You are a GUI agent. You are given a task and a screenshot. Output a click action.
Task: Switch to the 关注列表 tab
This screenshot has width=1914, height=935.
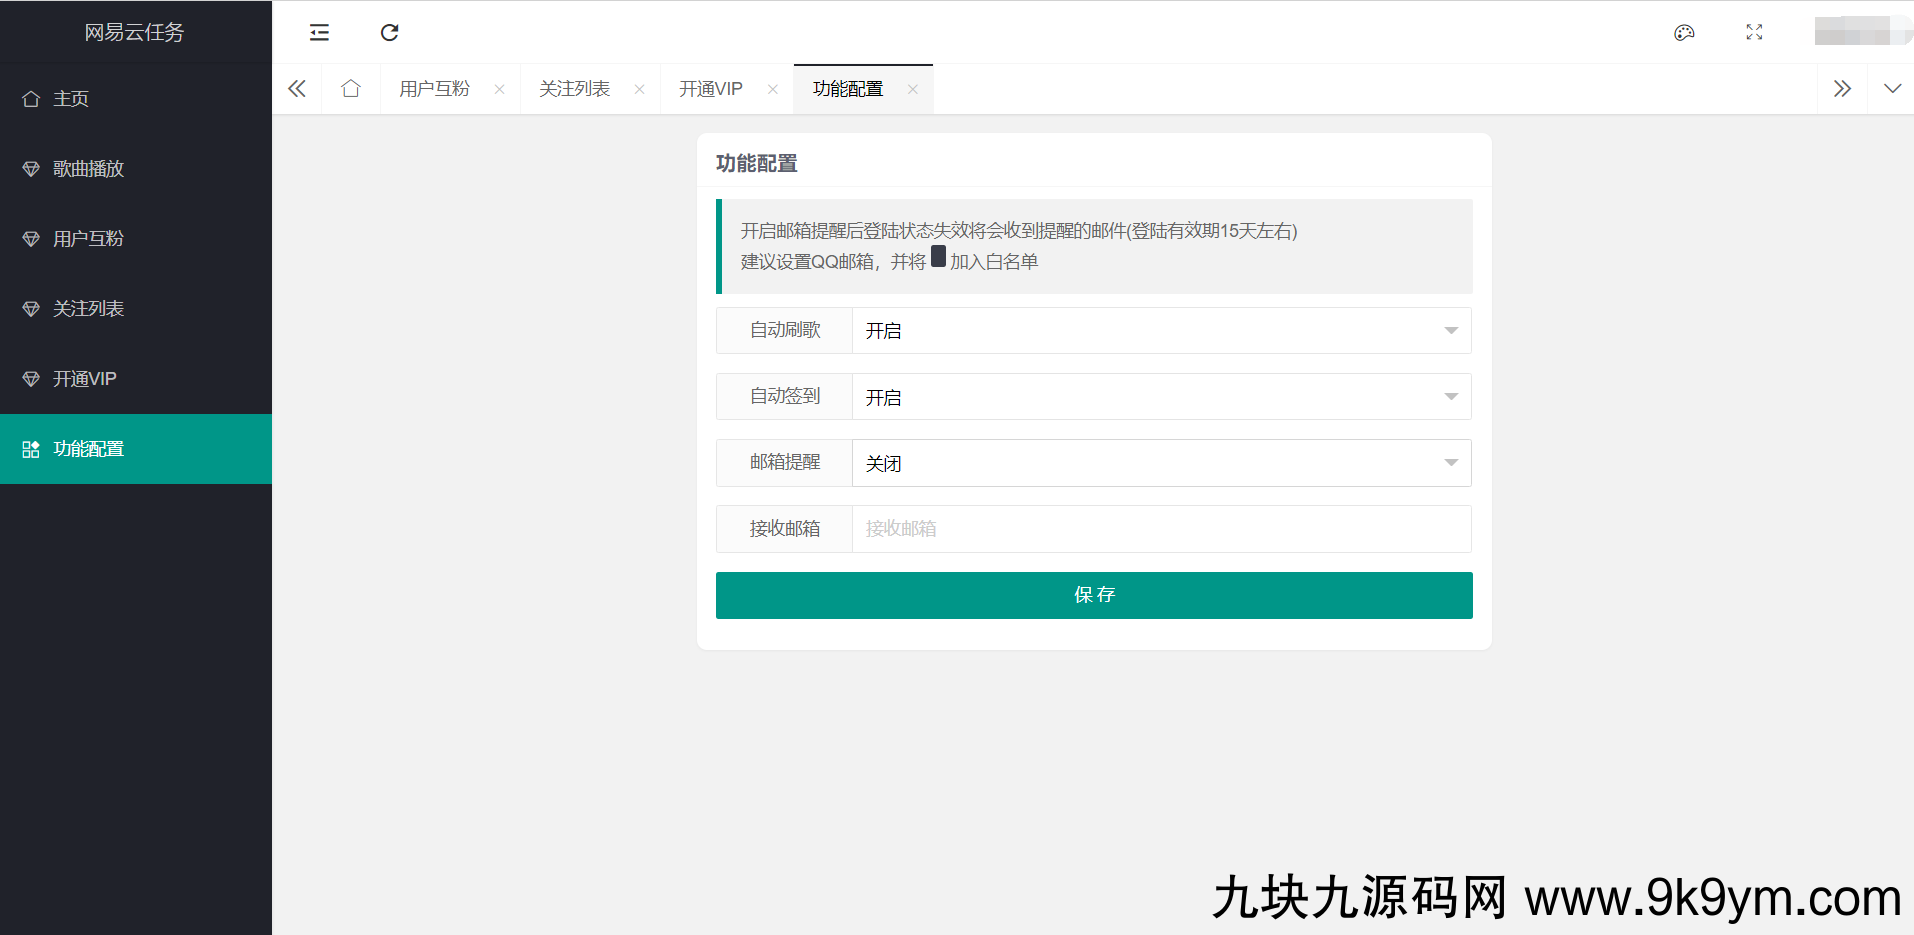(x=574, y=88)
